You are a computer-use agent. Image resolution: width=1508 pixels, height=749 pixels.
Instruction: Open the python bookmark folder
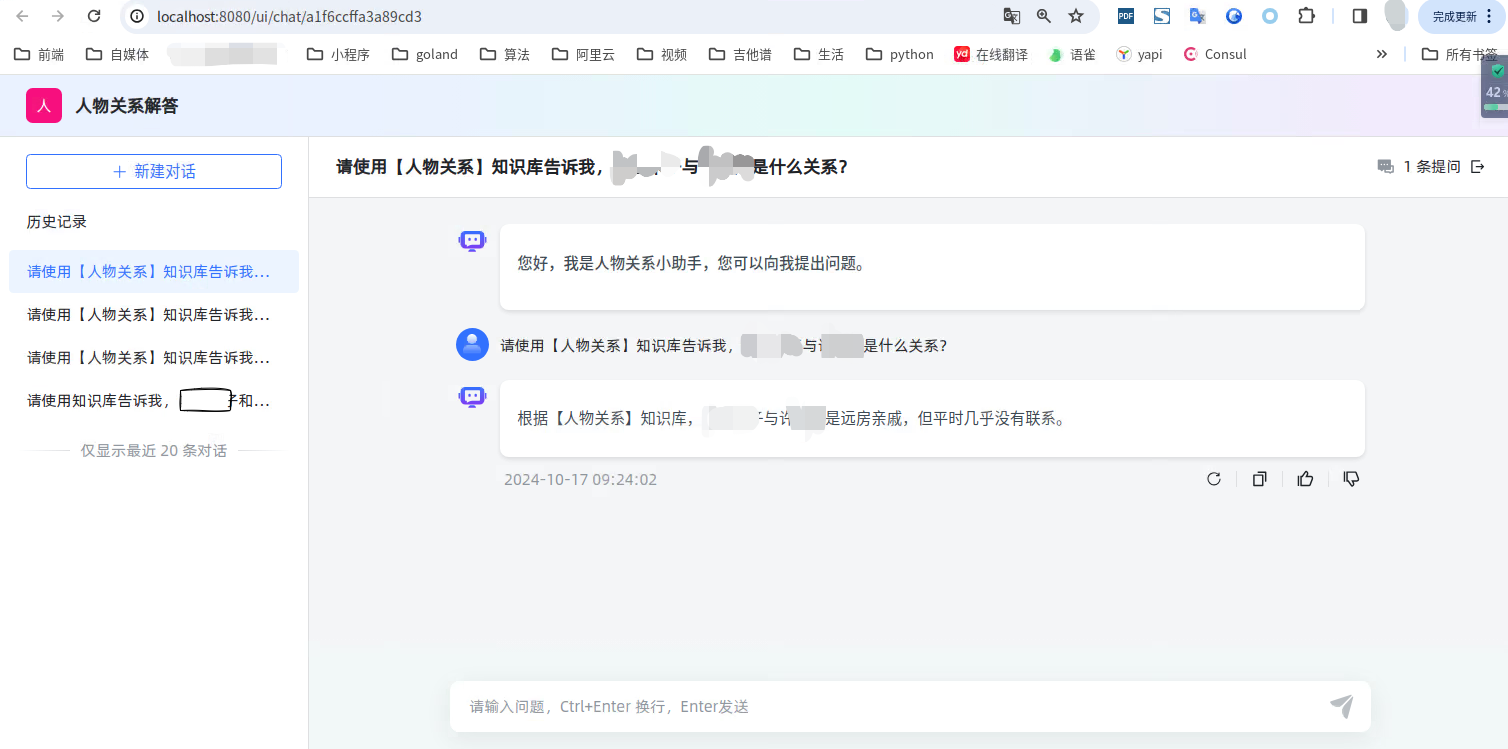coord(900,54)
